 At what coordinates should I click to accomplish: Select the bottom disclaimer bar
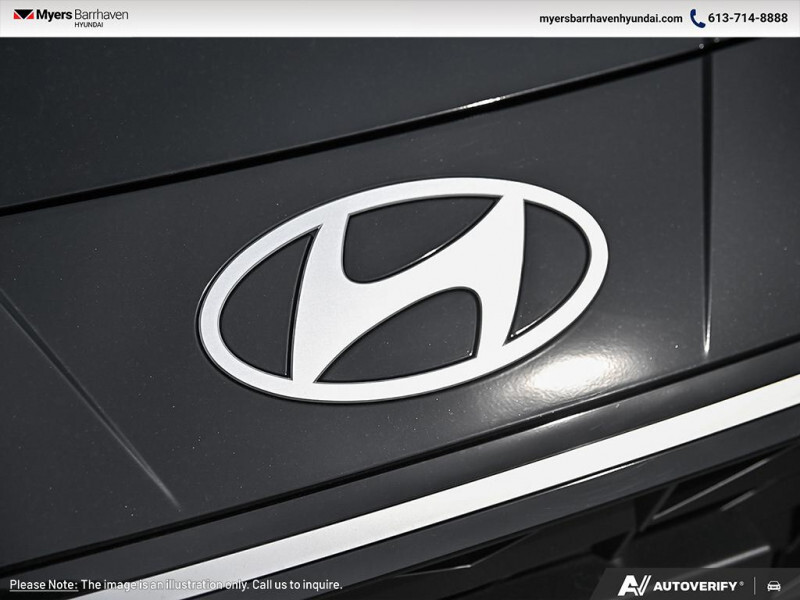coord(400,583)
